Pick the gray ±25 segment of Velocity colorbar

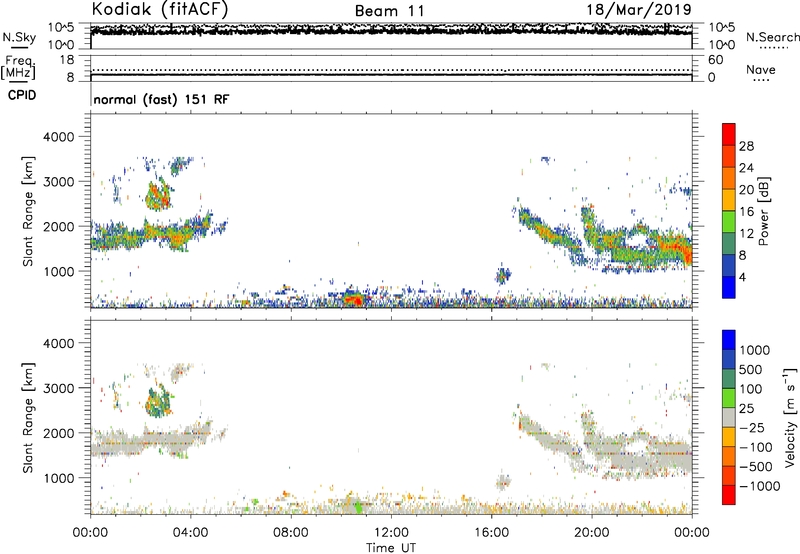click(x=729, y=417)
